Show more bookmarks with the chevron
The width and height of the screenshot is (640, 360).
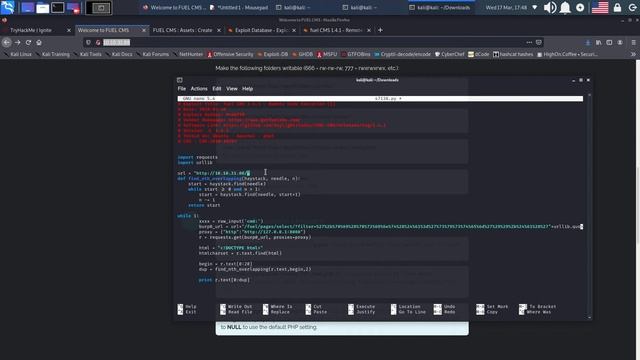tap(633, 54)
